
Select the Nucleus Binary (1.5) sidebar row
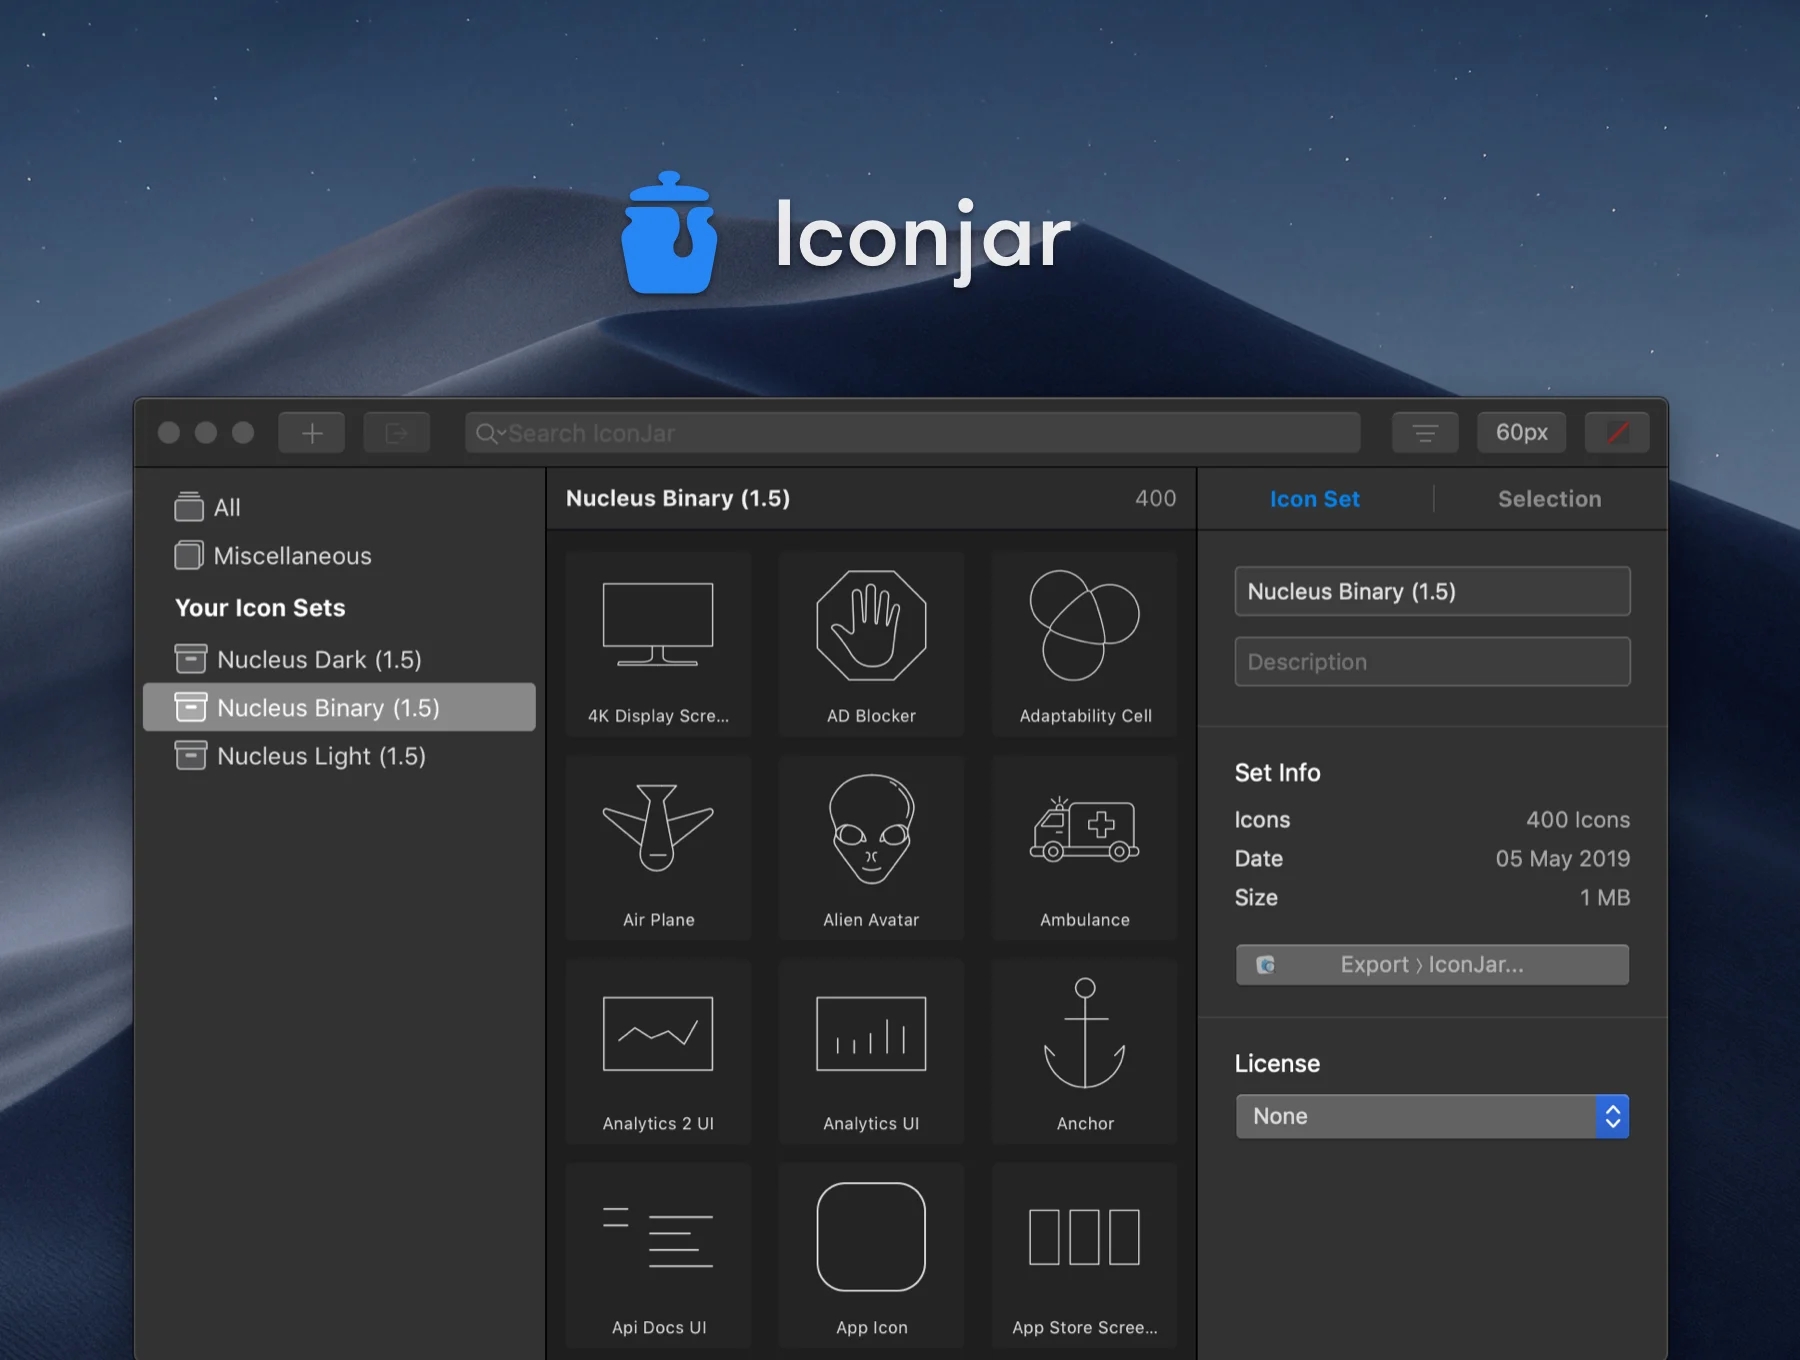[x=340, y=708]
